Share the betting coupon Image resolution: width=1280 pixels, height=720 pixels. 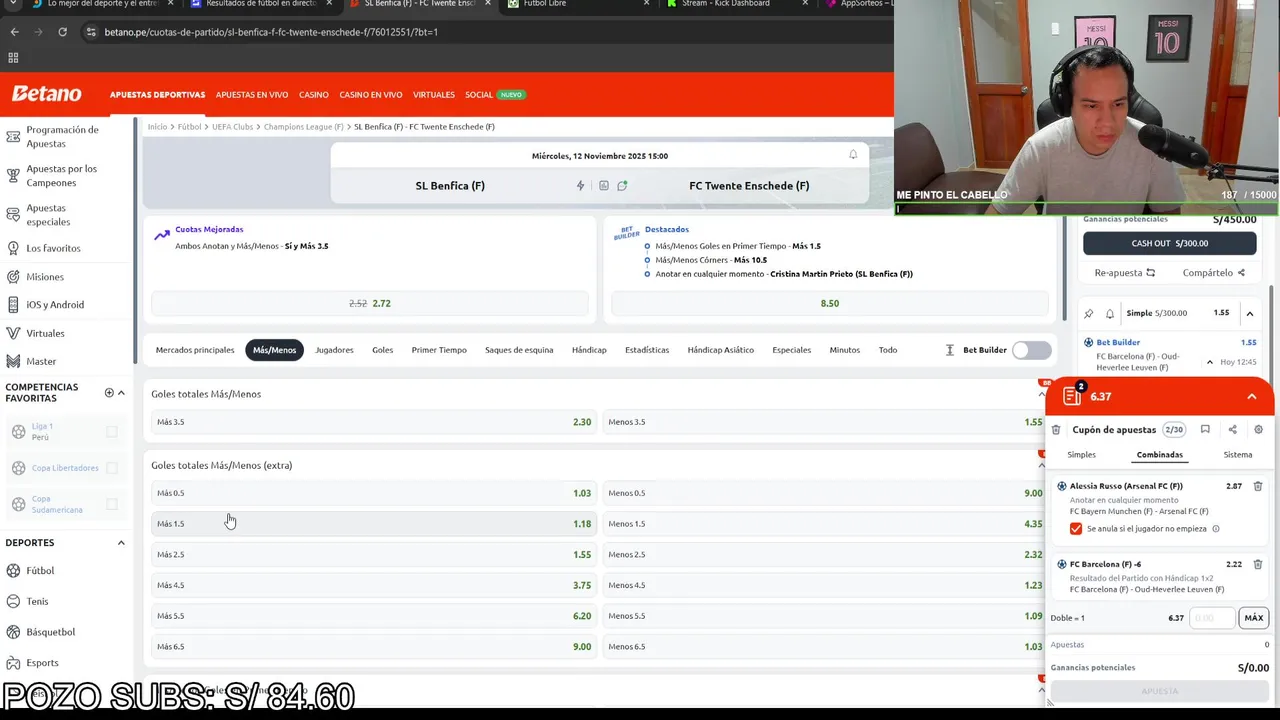pos(1232,430)
